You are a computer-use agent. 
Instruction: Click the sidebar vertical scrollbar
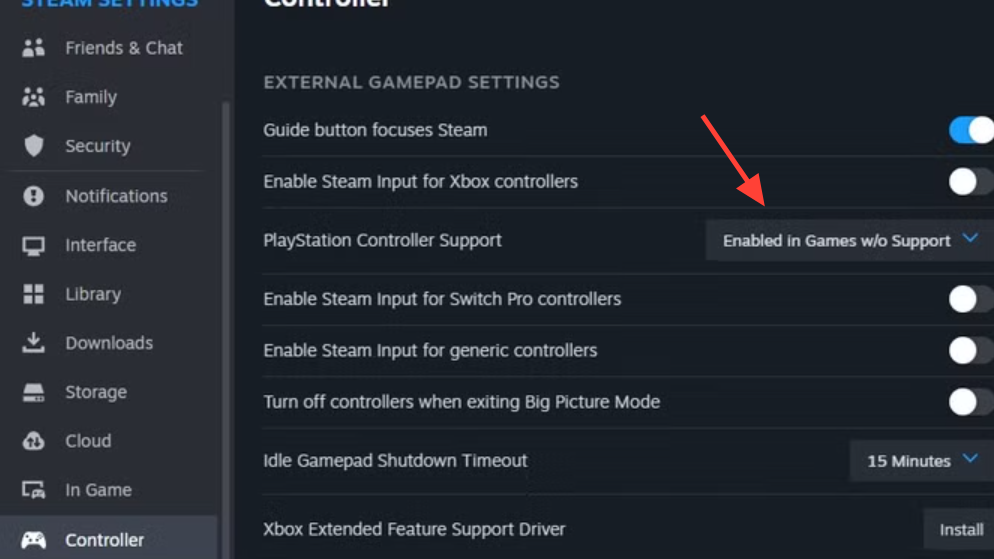point(226,300)
